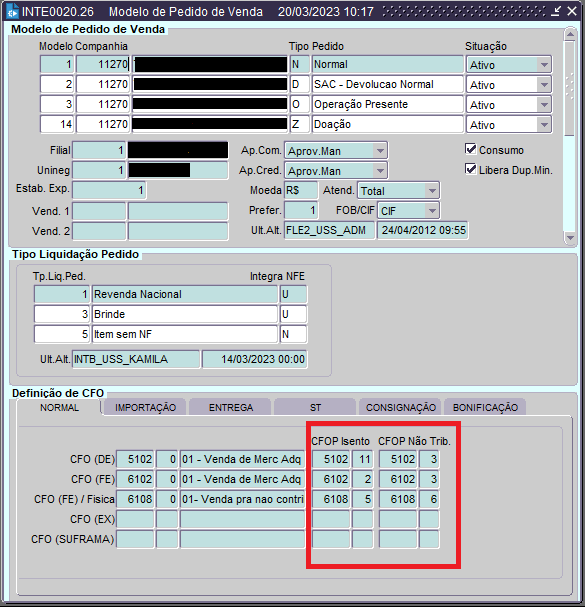Click the INTE0020.26 window icon
585x607 pixels.
point(12,12)
